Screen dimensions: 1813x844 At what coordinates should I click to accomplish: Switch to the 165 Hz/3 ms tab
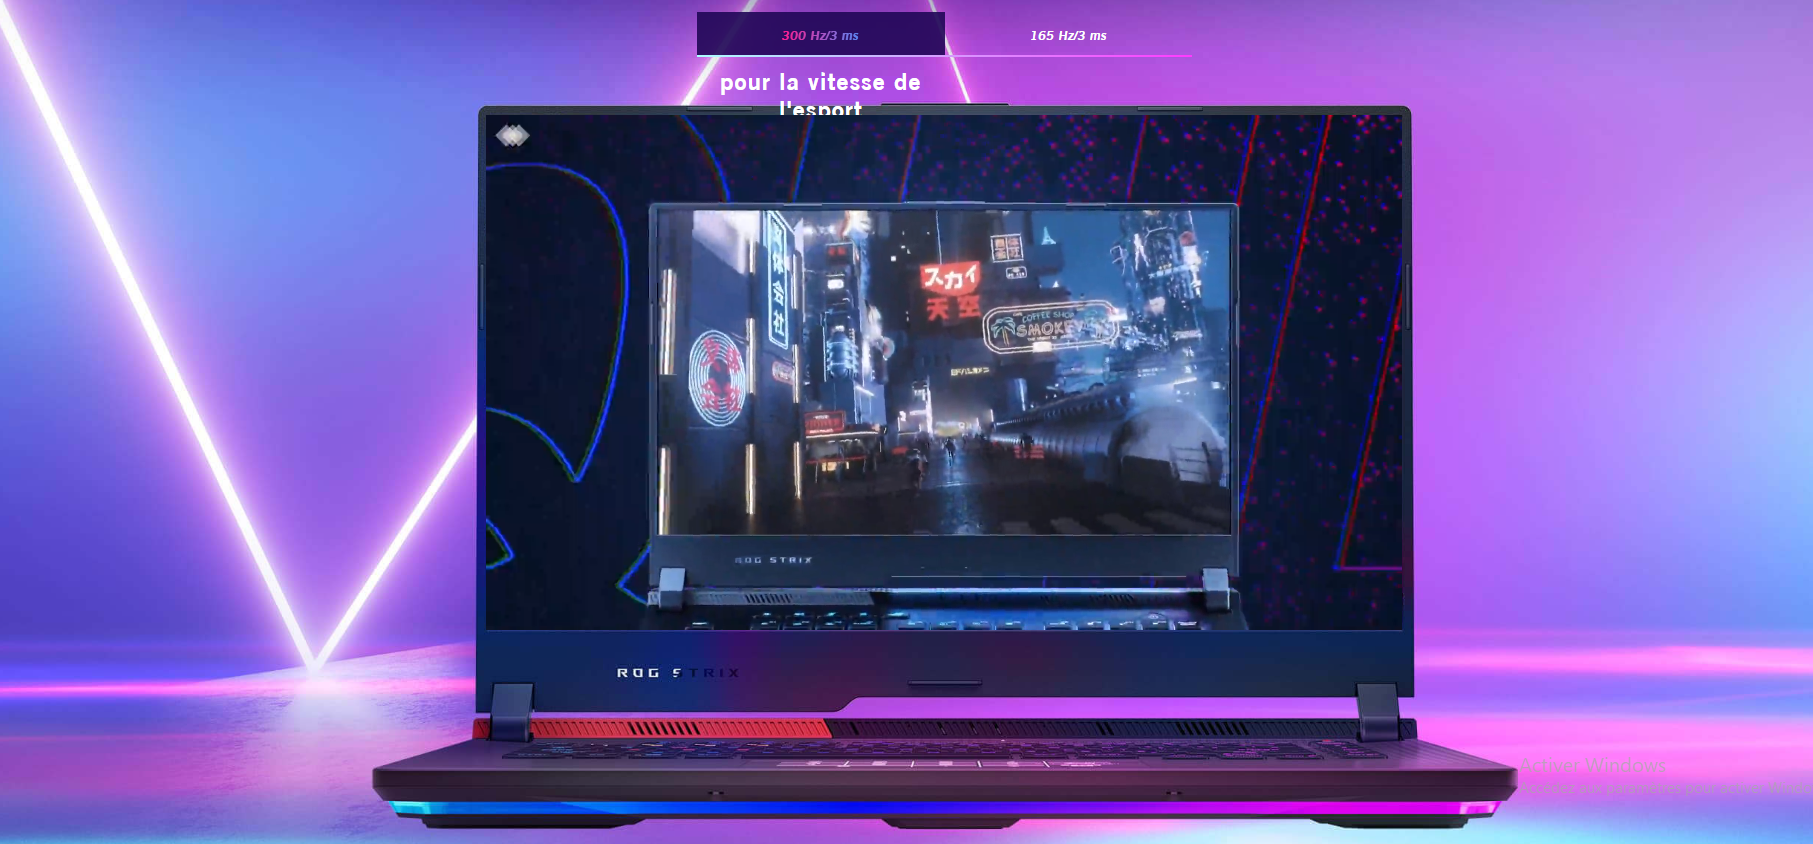[1068, 35]
